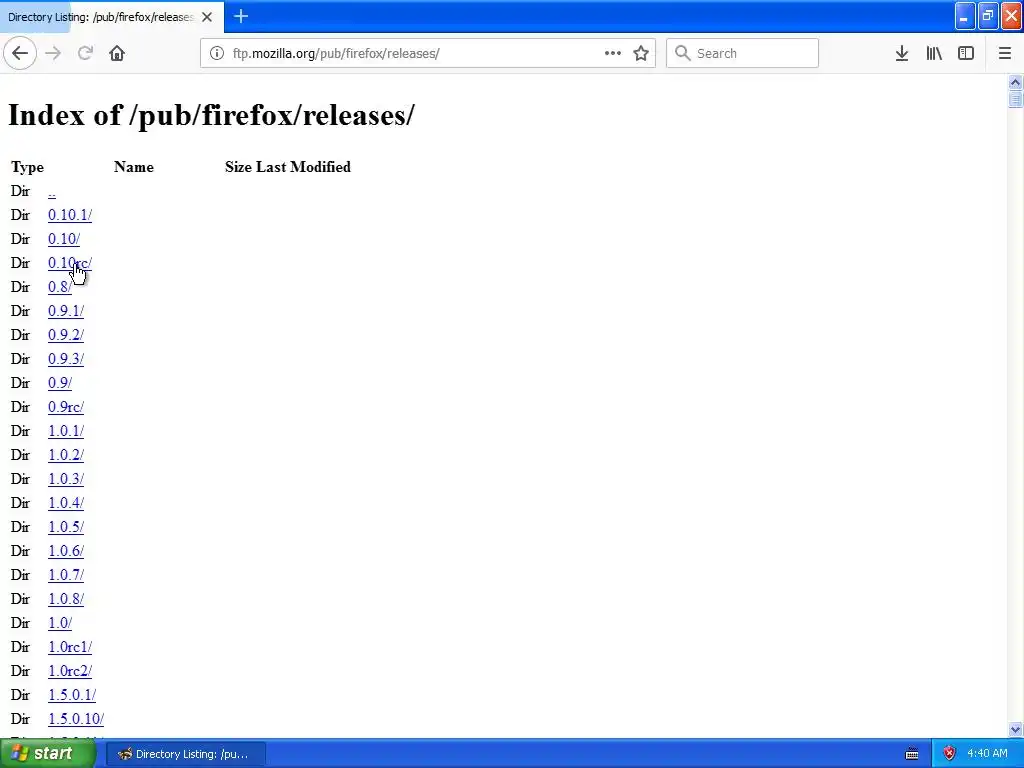Open the 0.10rc/ directory link
Viewport: 1024px width, 768px height.
tap(70, 263)
